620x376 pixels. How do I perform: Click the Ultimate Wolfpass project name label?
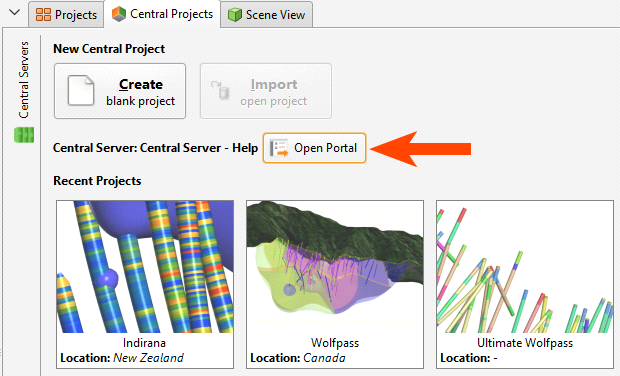click(525, 343)
